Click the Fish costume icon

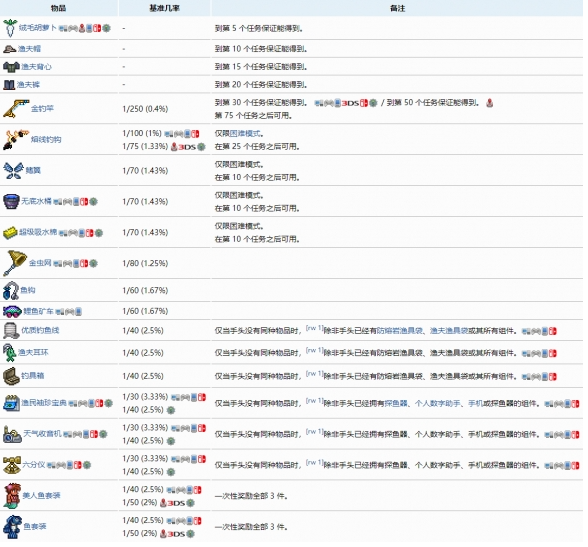(12, 527)
